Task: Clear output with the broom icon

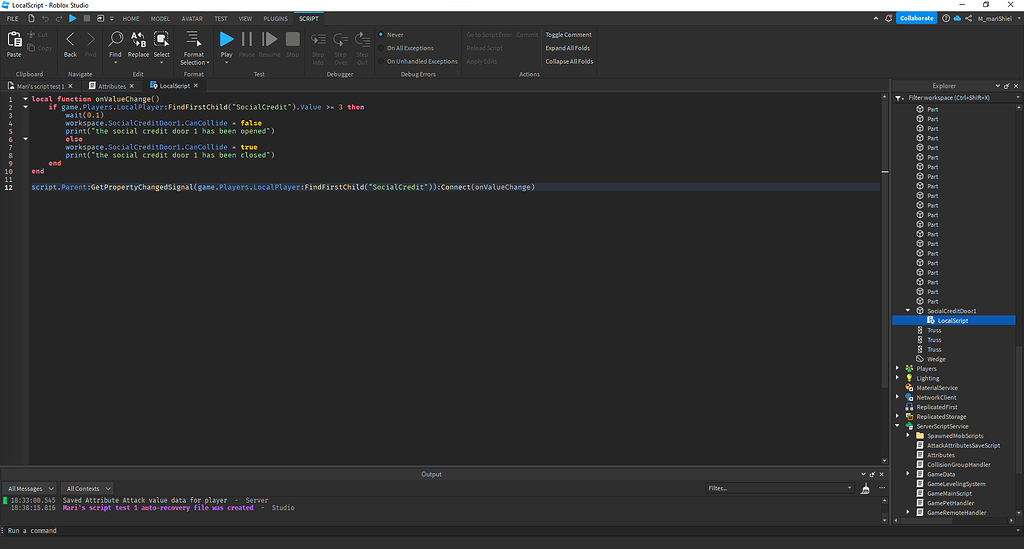Action: click(865, 488)
